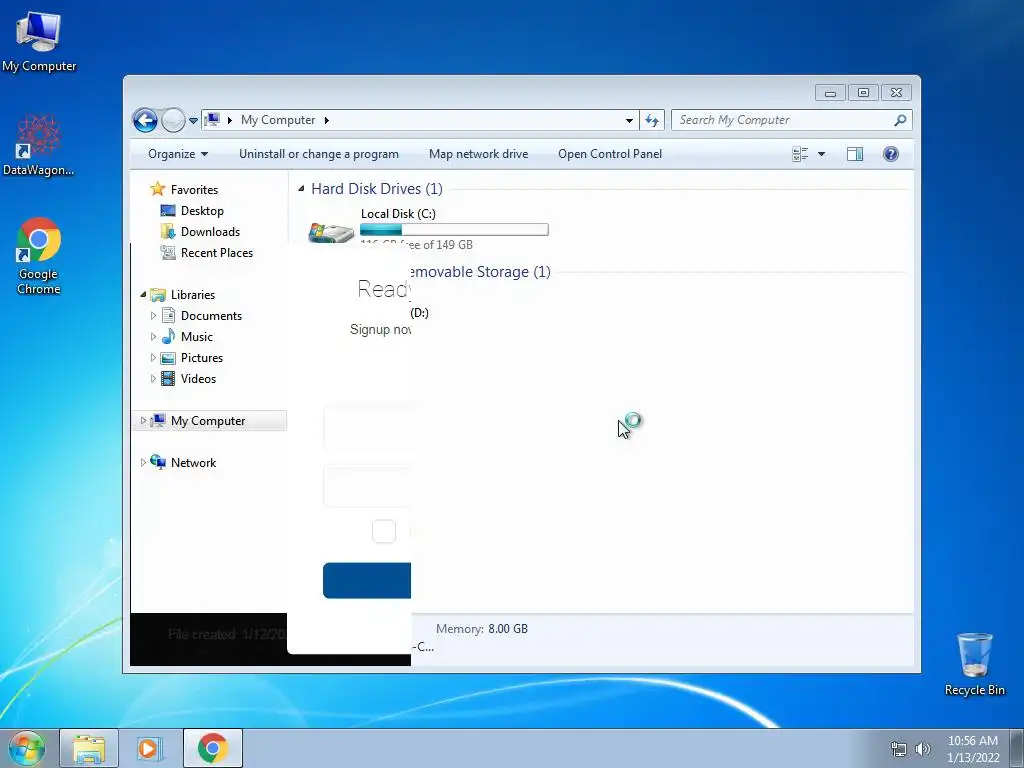
Task: Open the DataWagon desktop shortcut
Action: (39, 146)
